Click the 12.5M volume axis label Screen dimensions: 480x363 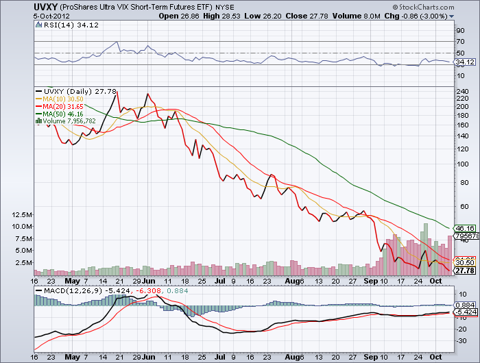pos(22,215)
